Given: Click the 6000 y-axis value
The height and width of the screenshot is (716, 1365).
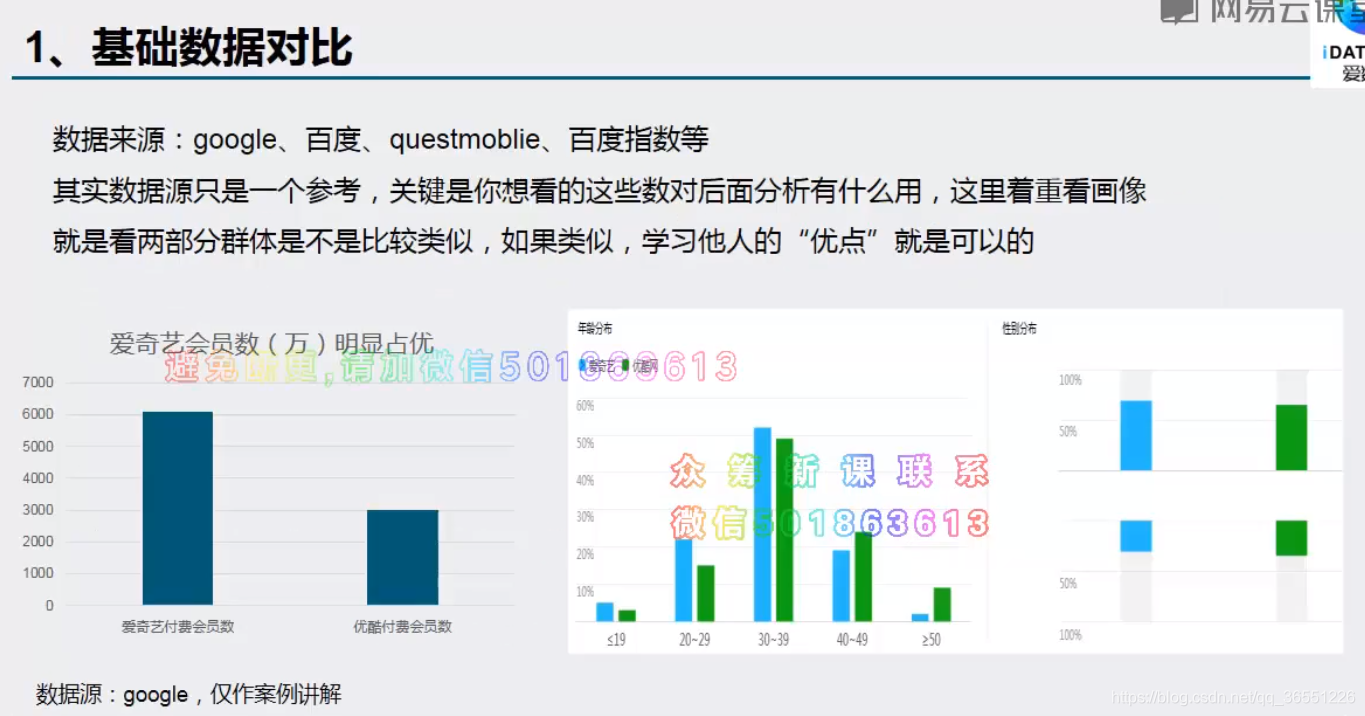Looking at the screenshot, I should click(37, 414).
